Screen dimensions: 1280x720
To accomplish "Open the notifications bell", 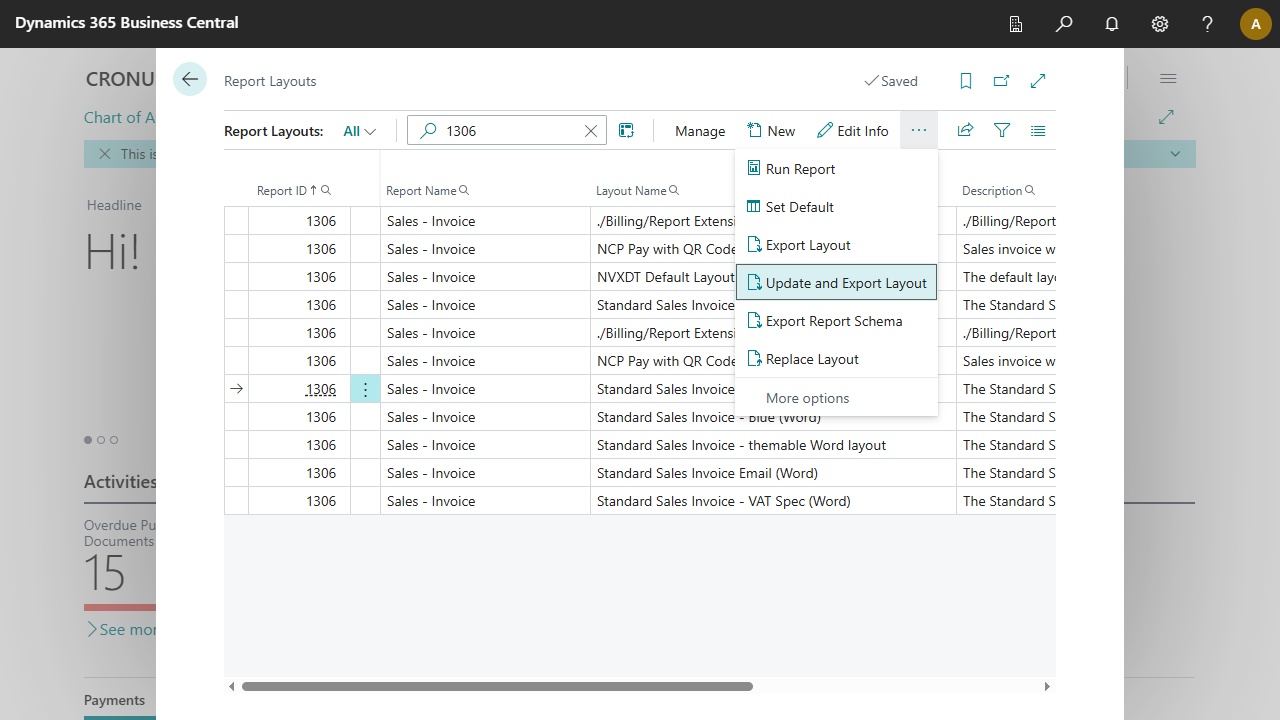I will [x=1112, y=24].
